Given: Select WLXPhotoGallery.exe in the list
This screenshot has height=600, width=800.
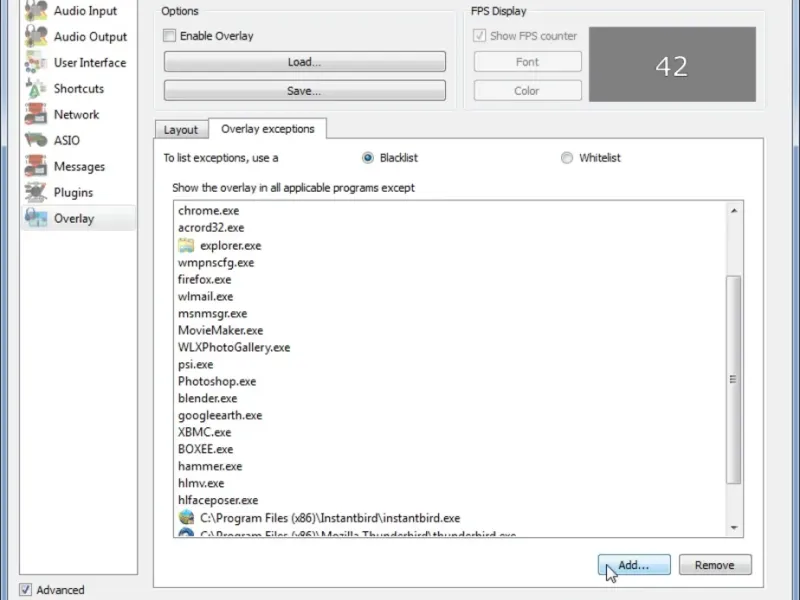Looking at the screenshot, I should pos(234,347).
